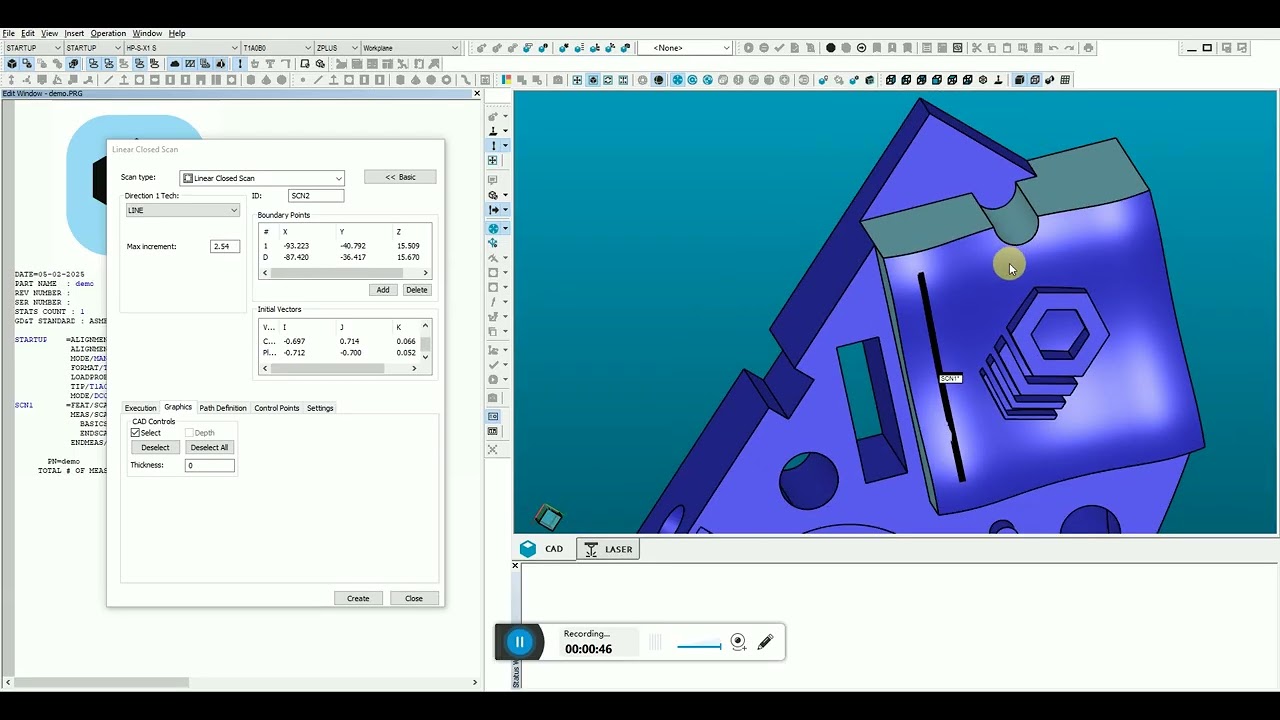Viewport: 1280px width, 720px height.
Task: Click the << Basic button
Action: (x=400, y=177)
